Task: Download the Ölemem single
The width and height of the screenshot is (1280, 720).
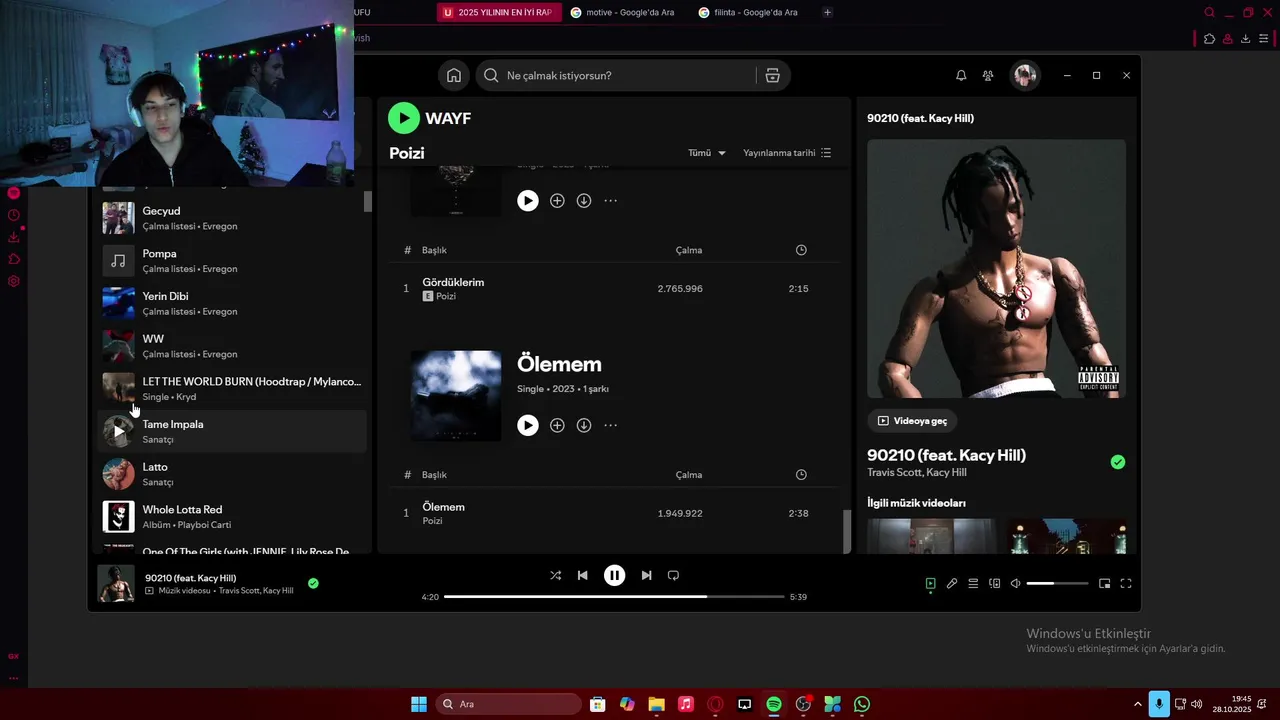Action: (x=584, y=425)
